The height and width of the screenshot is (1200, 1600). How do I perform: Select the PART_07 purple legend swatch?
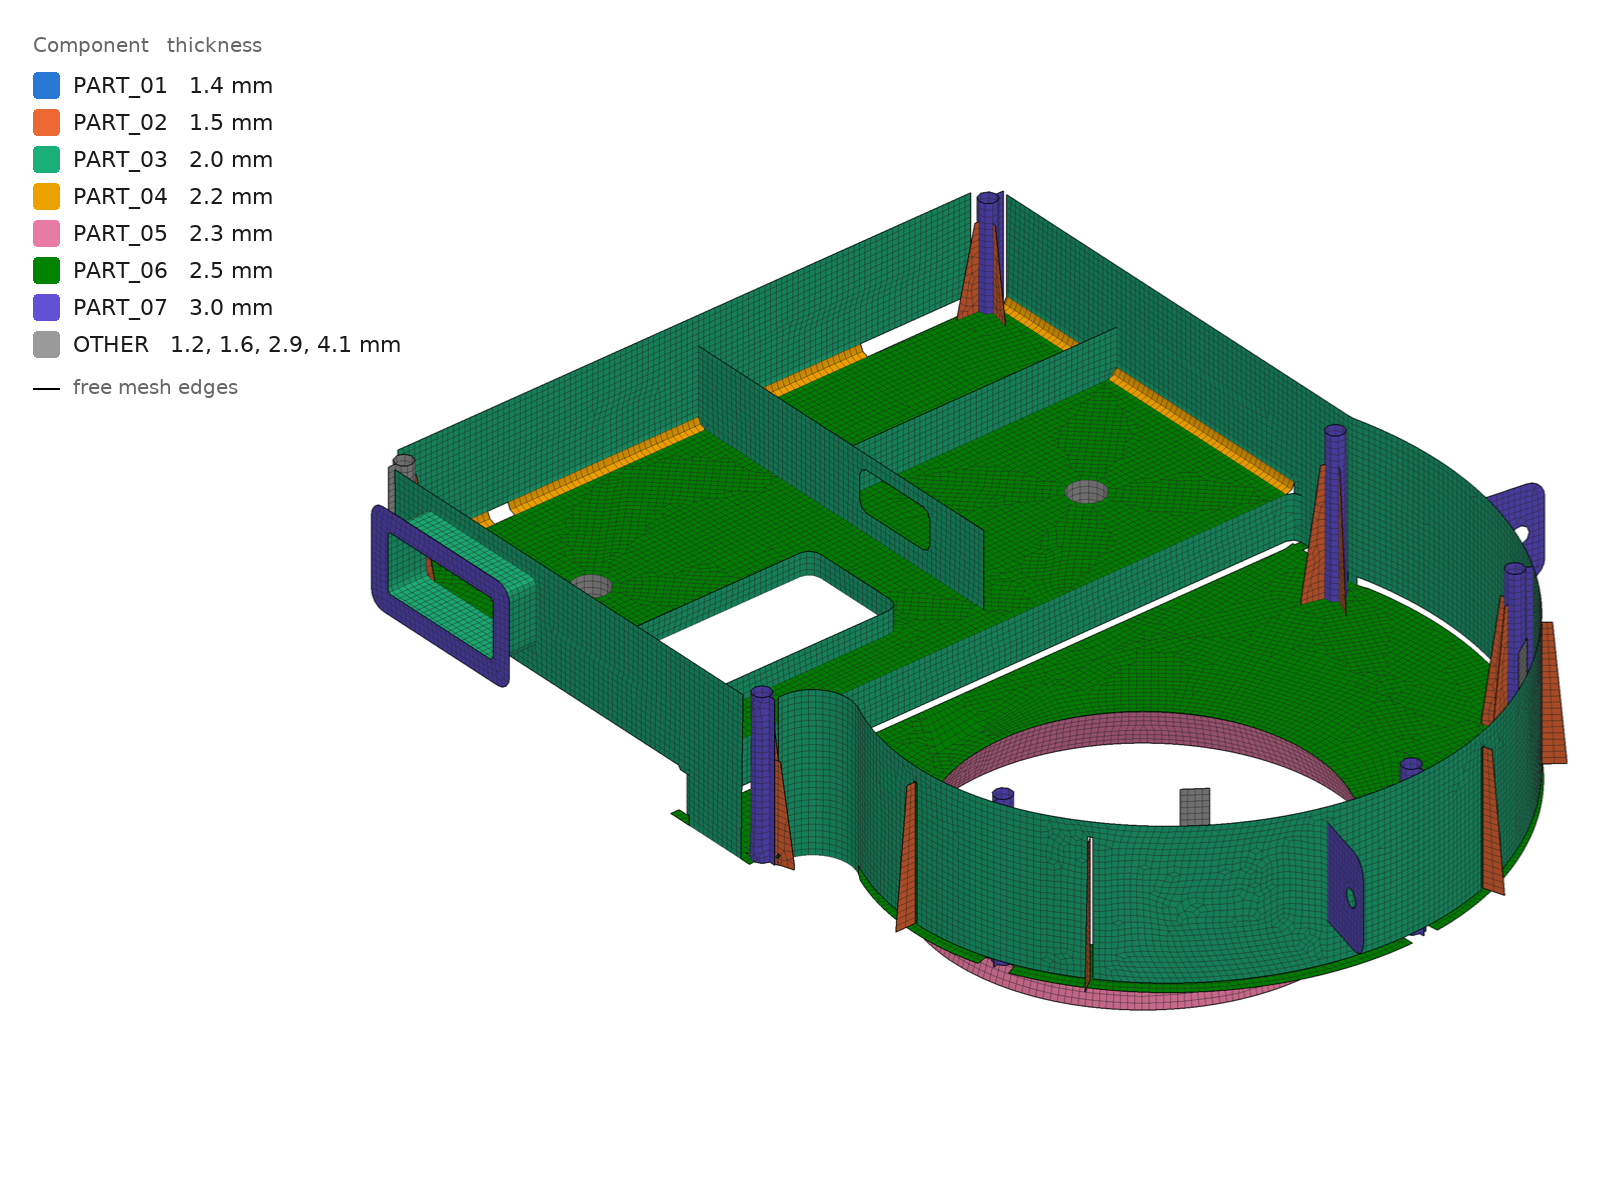pyautogui.click(x=46, y=308)
